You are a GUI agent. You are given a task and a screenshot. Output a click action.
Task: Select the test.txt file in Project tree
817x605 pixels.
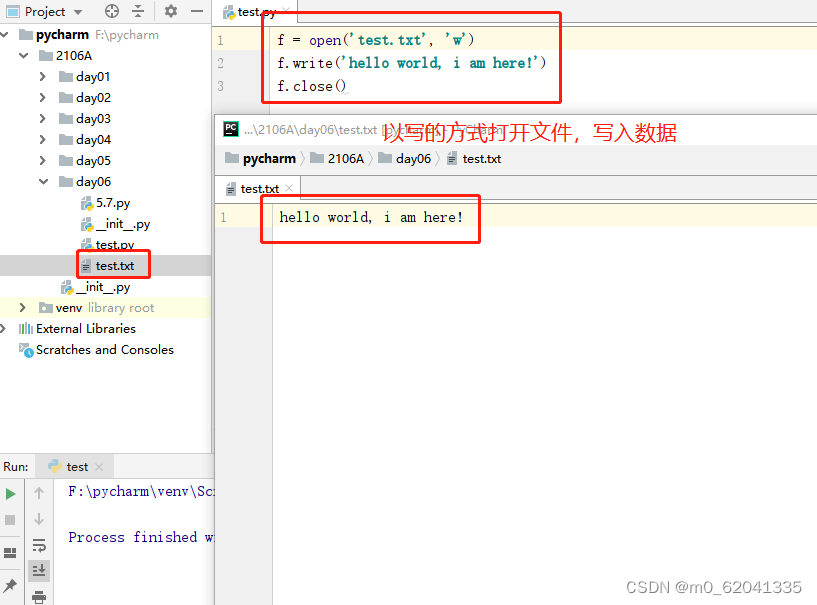(113, 265)
